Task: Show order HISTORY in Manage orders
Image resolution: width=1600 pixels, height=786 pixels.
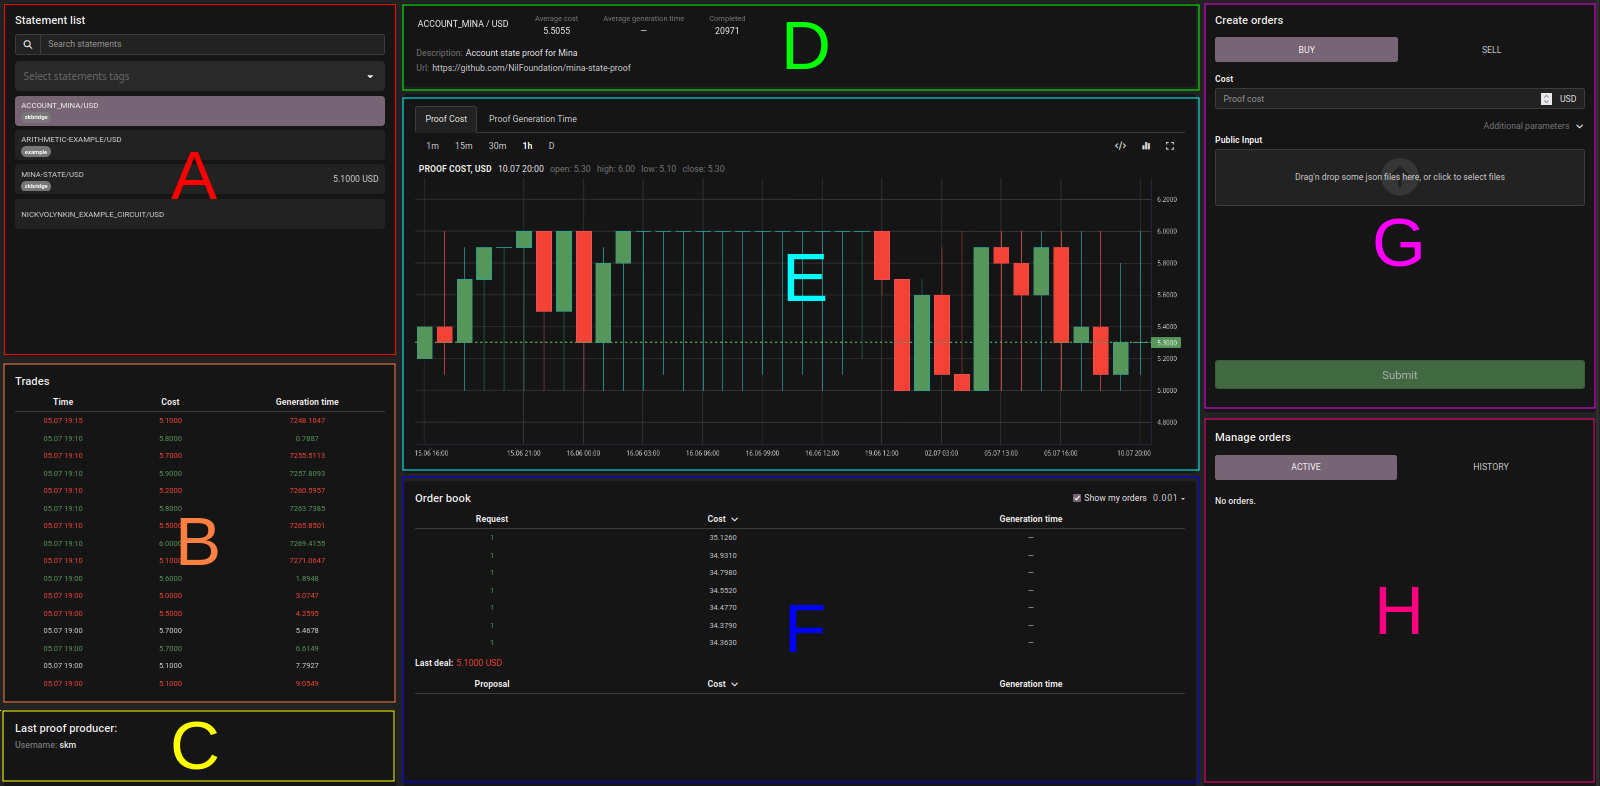Action: pyautogui.click(x=1490, y=467)
